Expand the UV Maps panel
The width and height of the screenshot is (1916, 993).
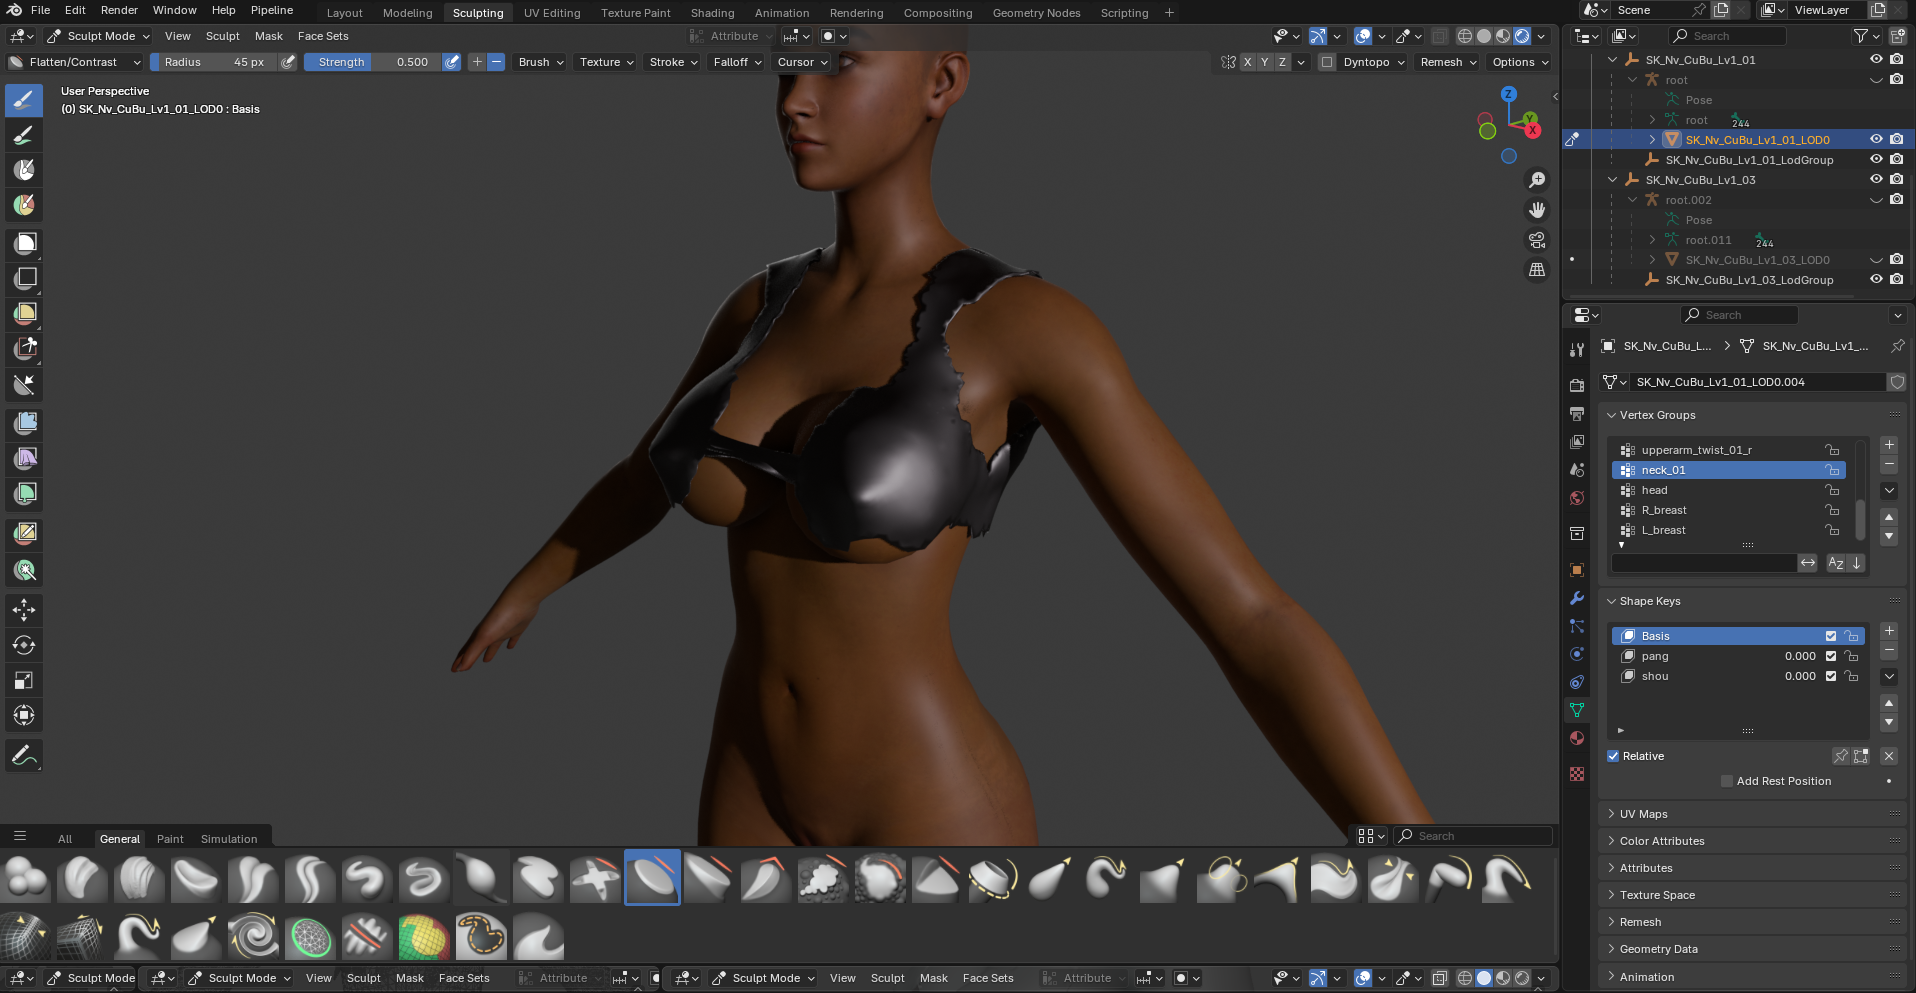1643,814
